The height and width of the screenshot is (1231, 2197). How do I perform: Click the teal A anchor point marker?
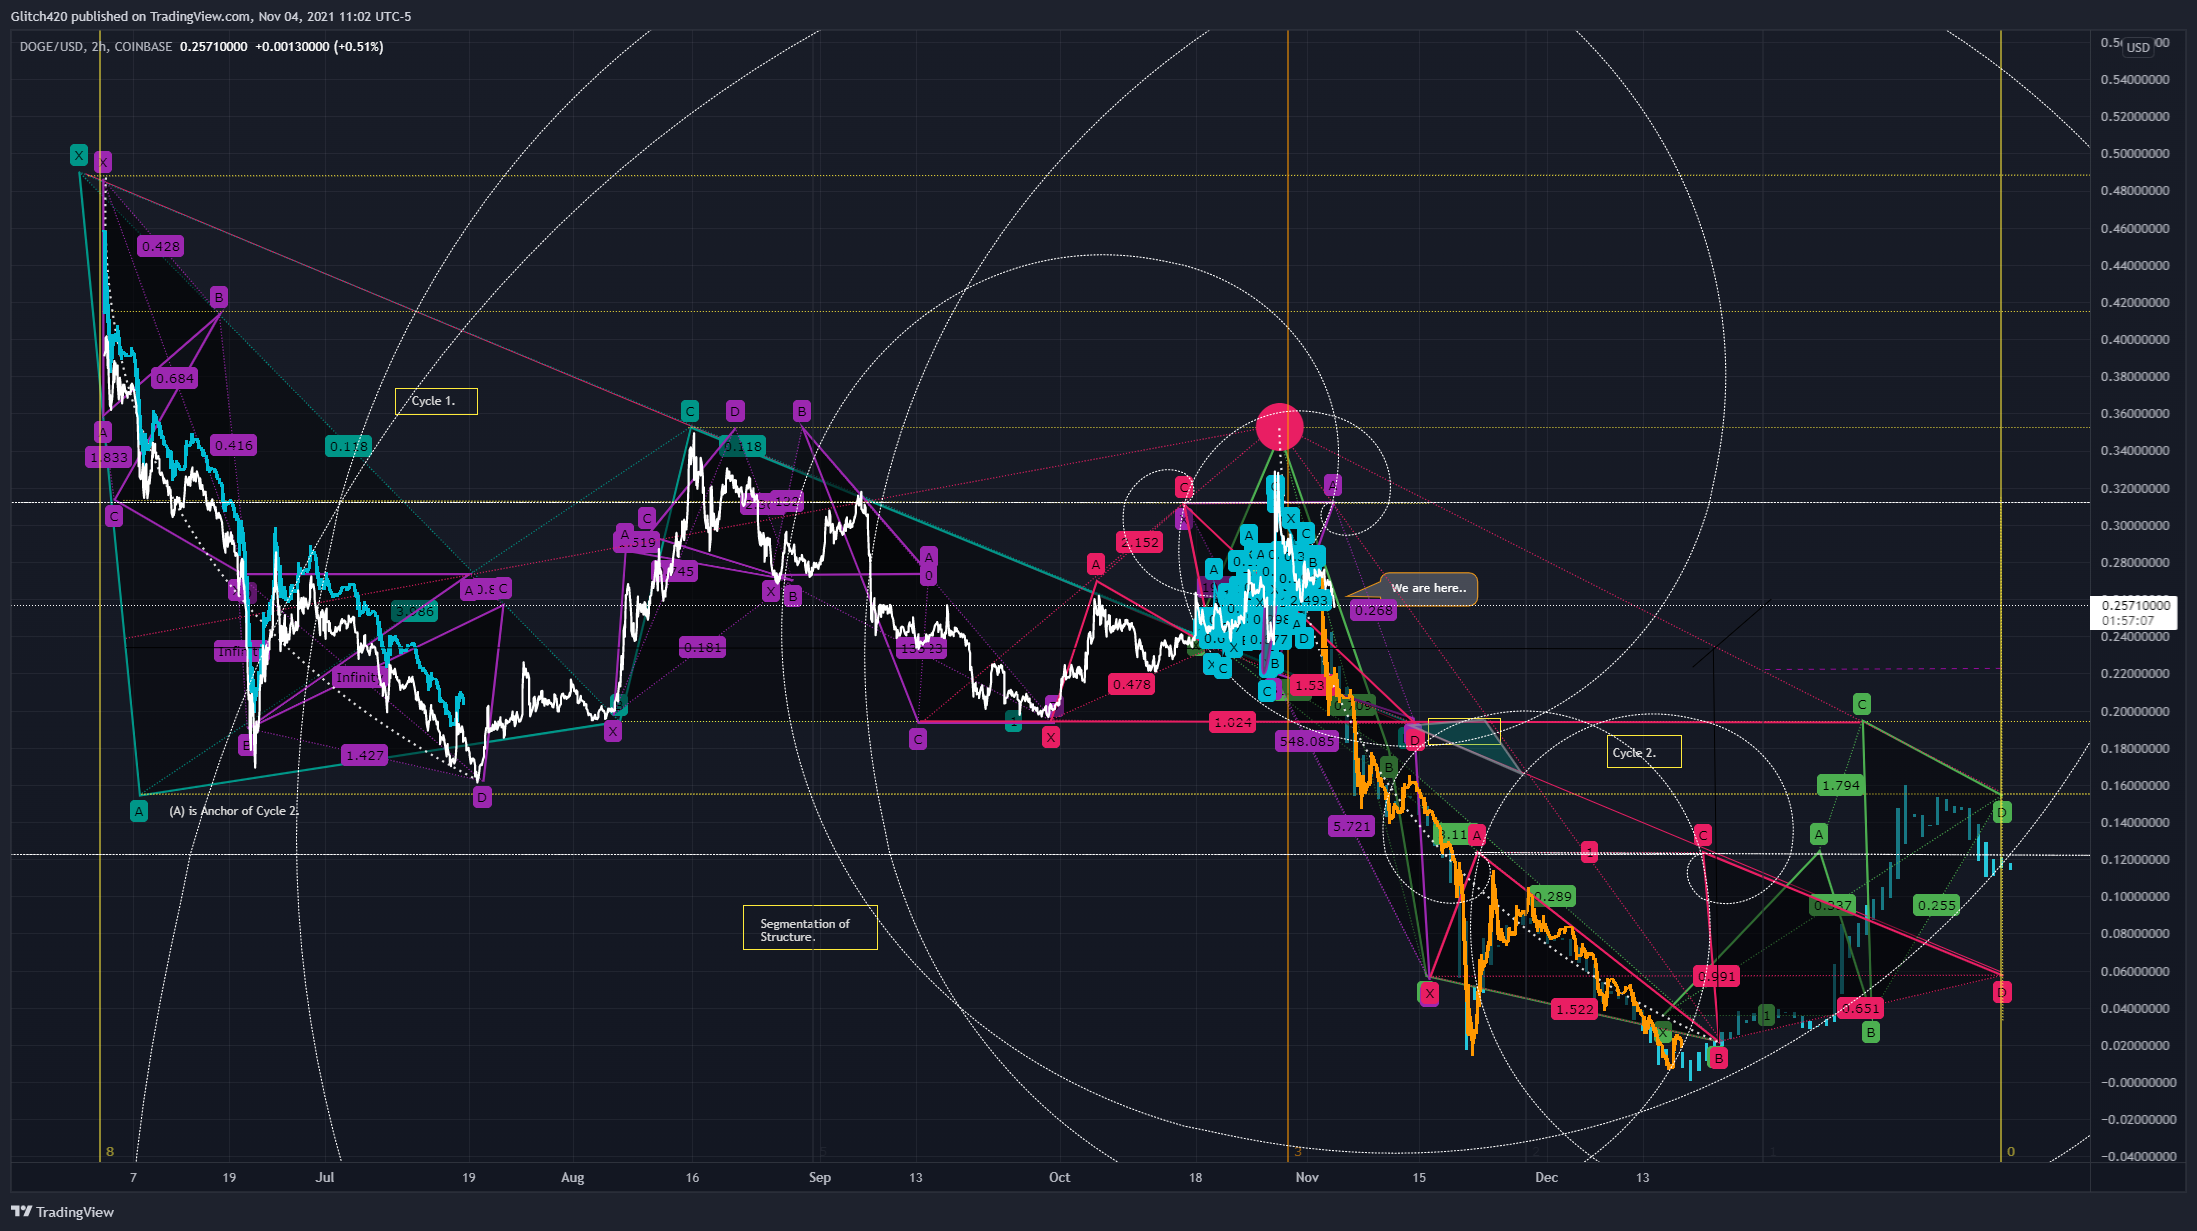coord(139,811)
